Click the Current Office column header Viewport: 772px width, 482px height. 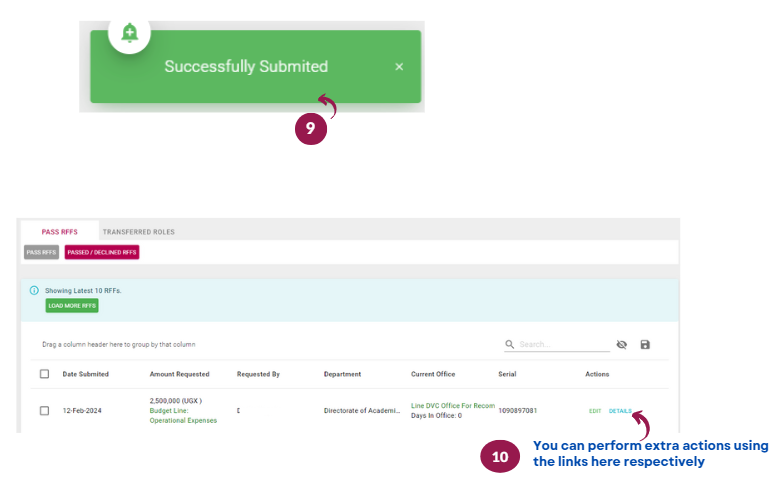pyautogui.click(x=433, y=374)
